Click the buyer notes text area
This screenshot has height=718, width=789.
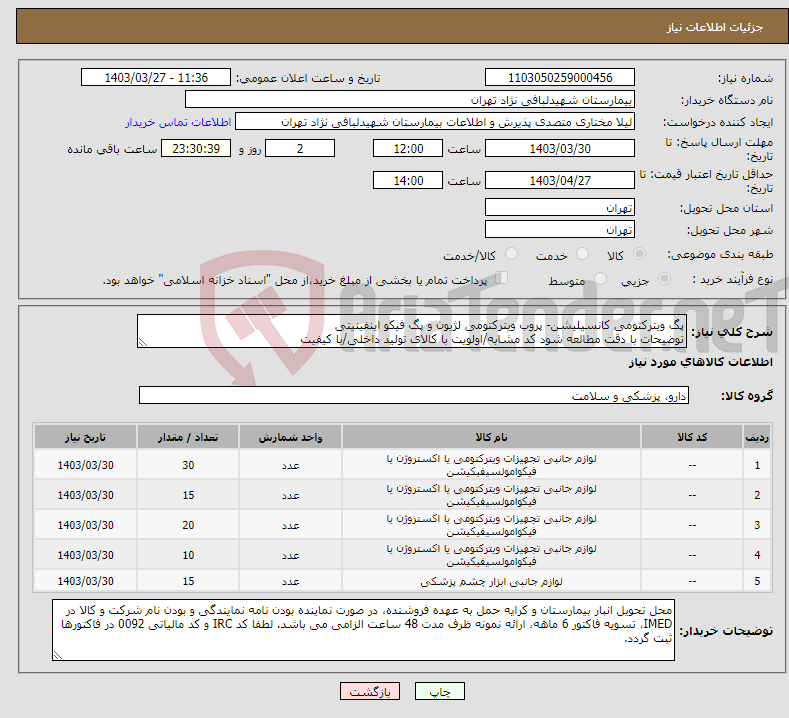pos(363,630)
